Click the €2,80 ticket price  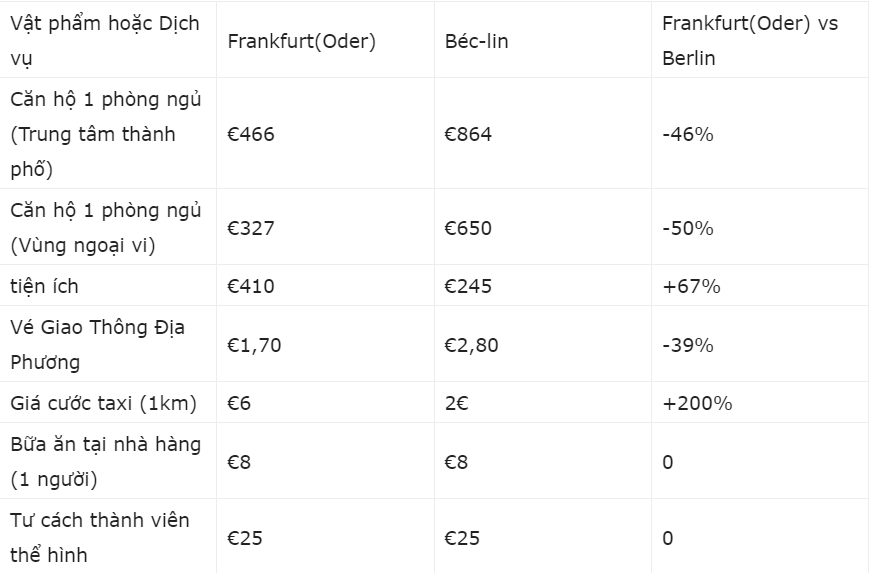[471, 345]
